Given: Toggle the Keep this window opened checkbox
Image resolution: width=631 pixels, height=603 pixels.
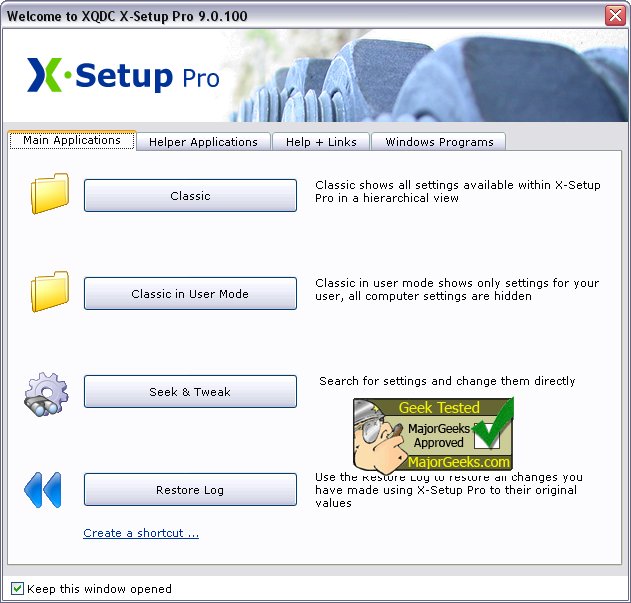Looking at the screenshot, I should [17, 589].
